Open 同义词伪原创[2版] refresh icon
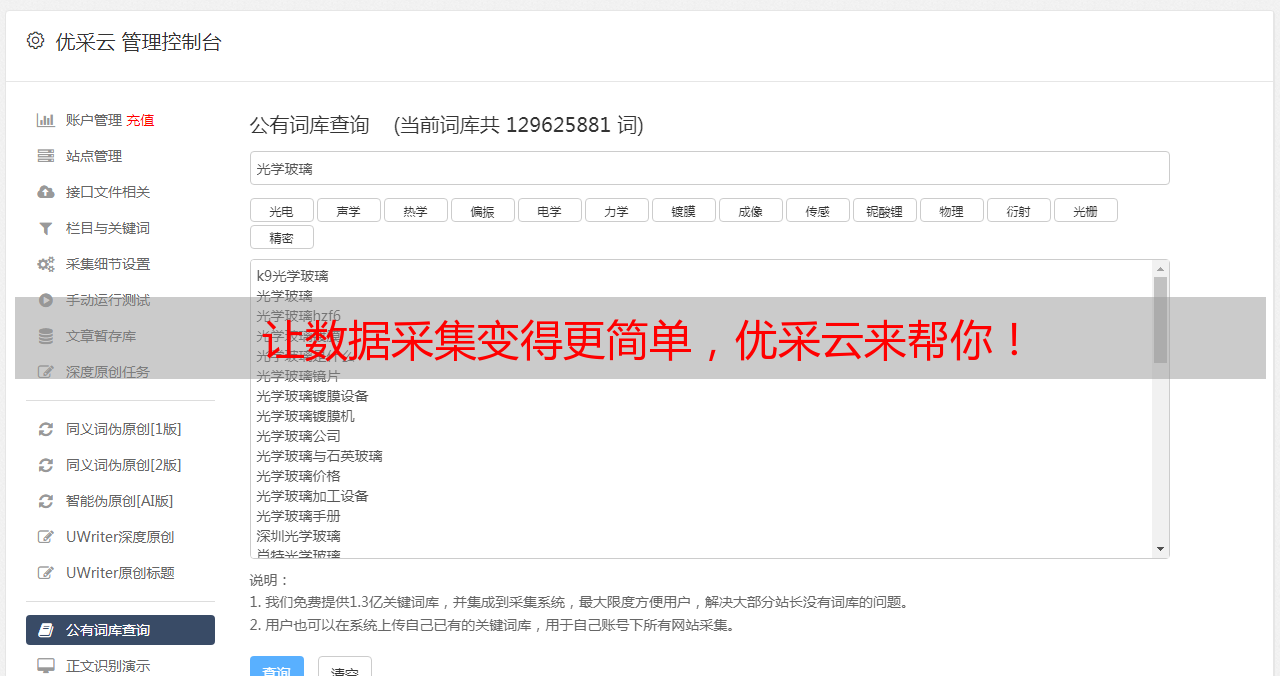 pos(46,465)
